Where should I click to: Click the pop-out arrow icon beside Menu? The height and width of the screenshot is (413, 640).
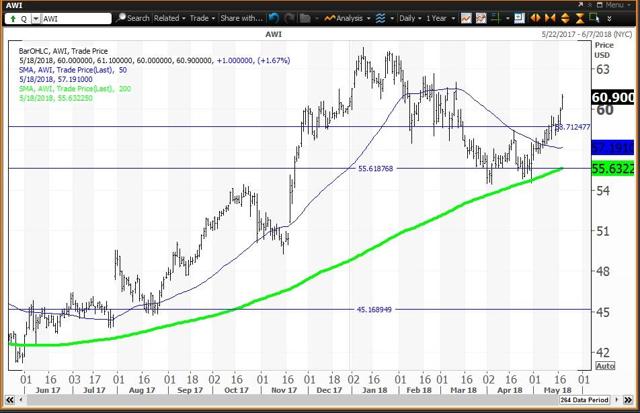(581, 4)
